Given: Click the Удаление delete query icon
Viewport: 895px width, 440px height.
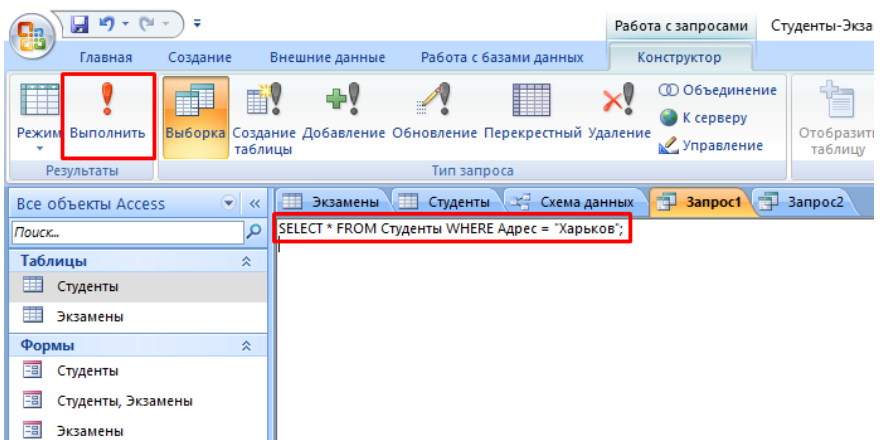Looking at the screenshot, I should click(x=619, y=114).
